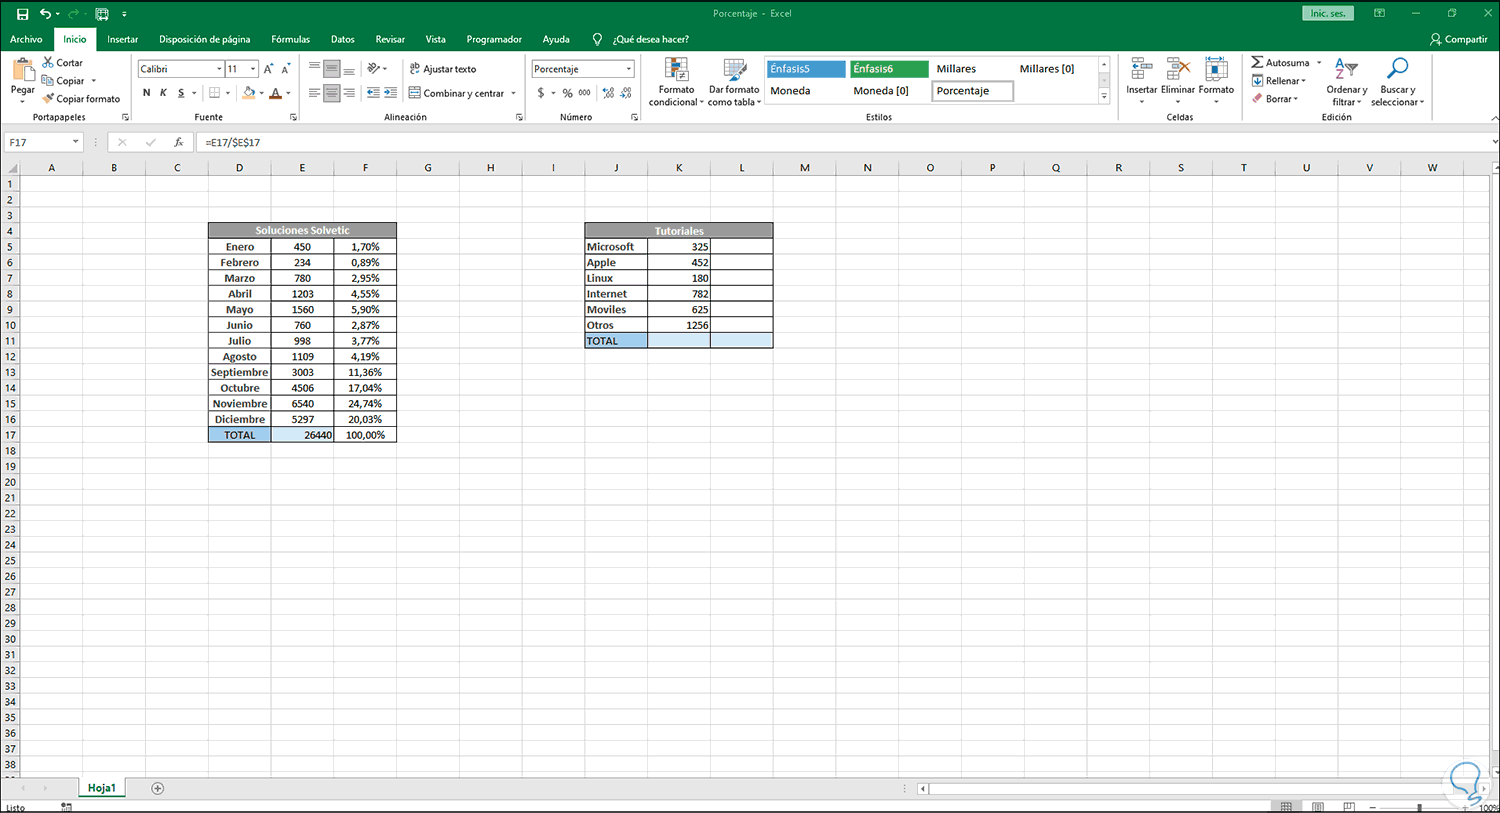The width and height of the screenshot is (1500, 813).
Task: Open Formato condicional menu
Action: click(676, 82)
